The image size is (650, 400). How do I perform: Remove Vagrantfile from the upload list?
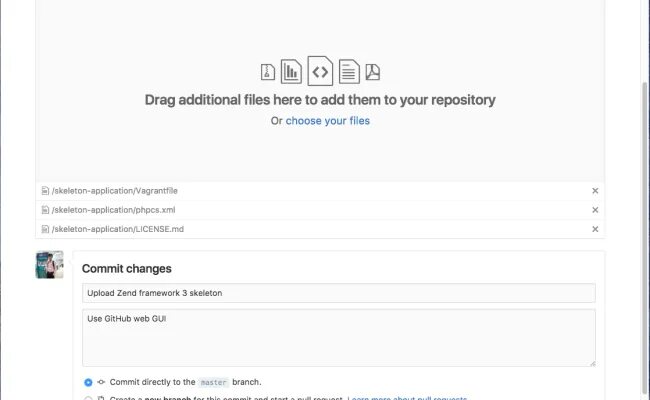[595, 190]
